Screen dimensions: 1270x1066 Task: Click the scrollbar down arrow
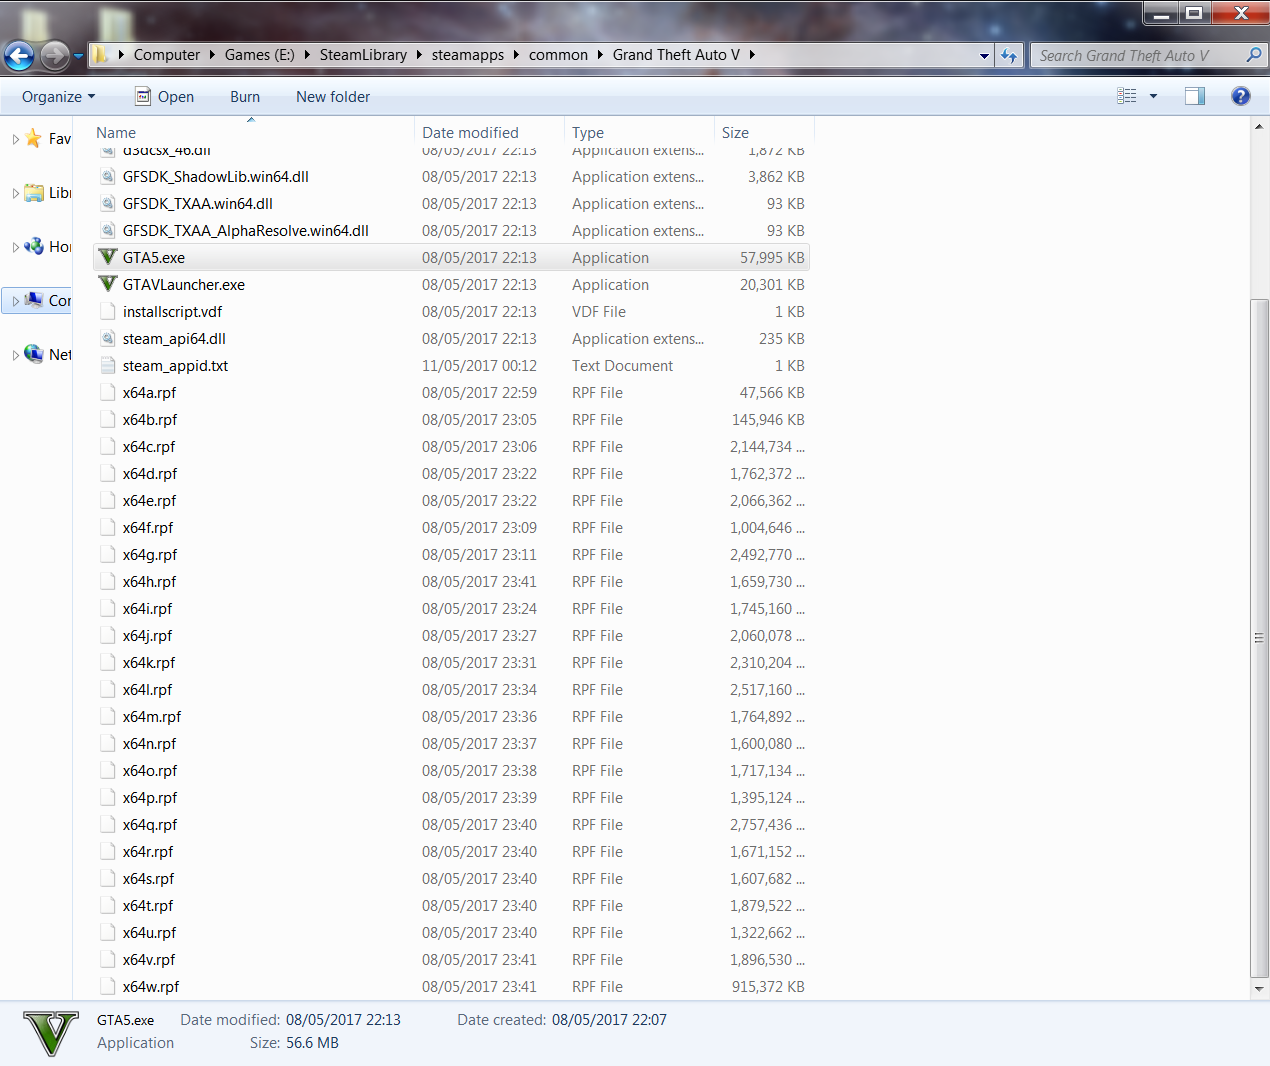click(x=1259, y=988)
